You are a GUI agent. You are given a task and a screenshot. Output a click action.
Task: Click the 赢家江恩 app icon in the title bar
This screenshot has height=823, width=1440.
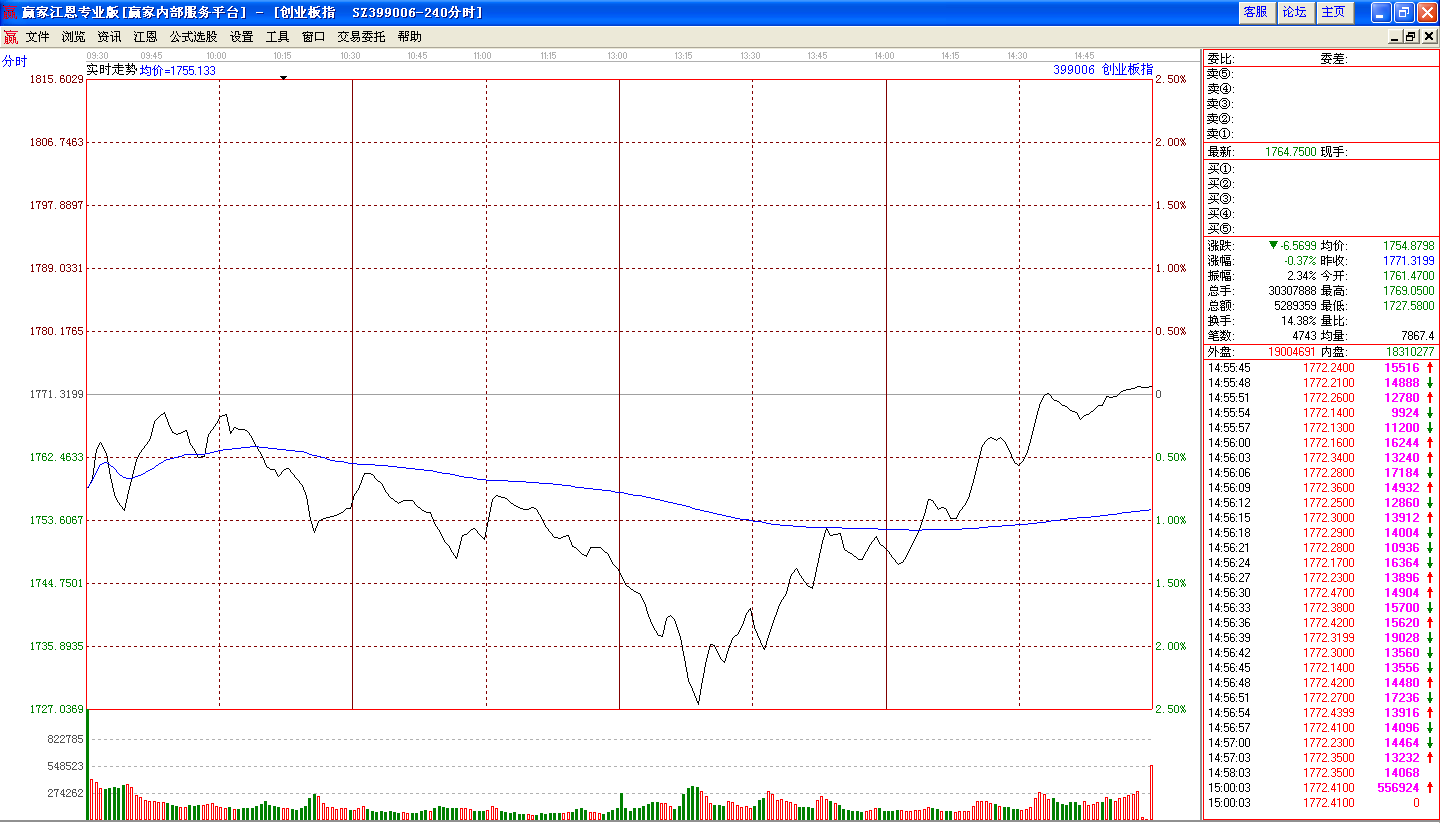[10, 12]
